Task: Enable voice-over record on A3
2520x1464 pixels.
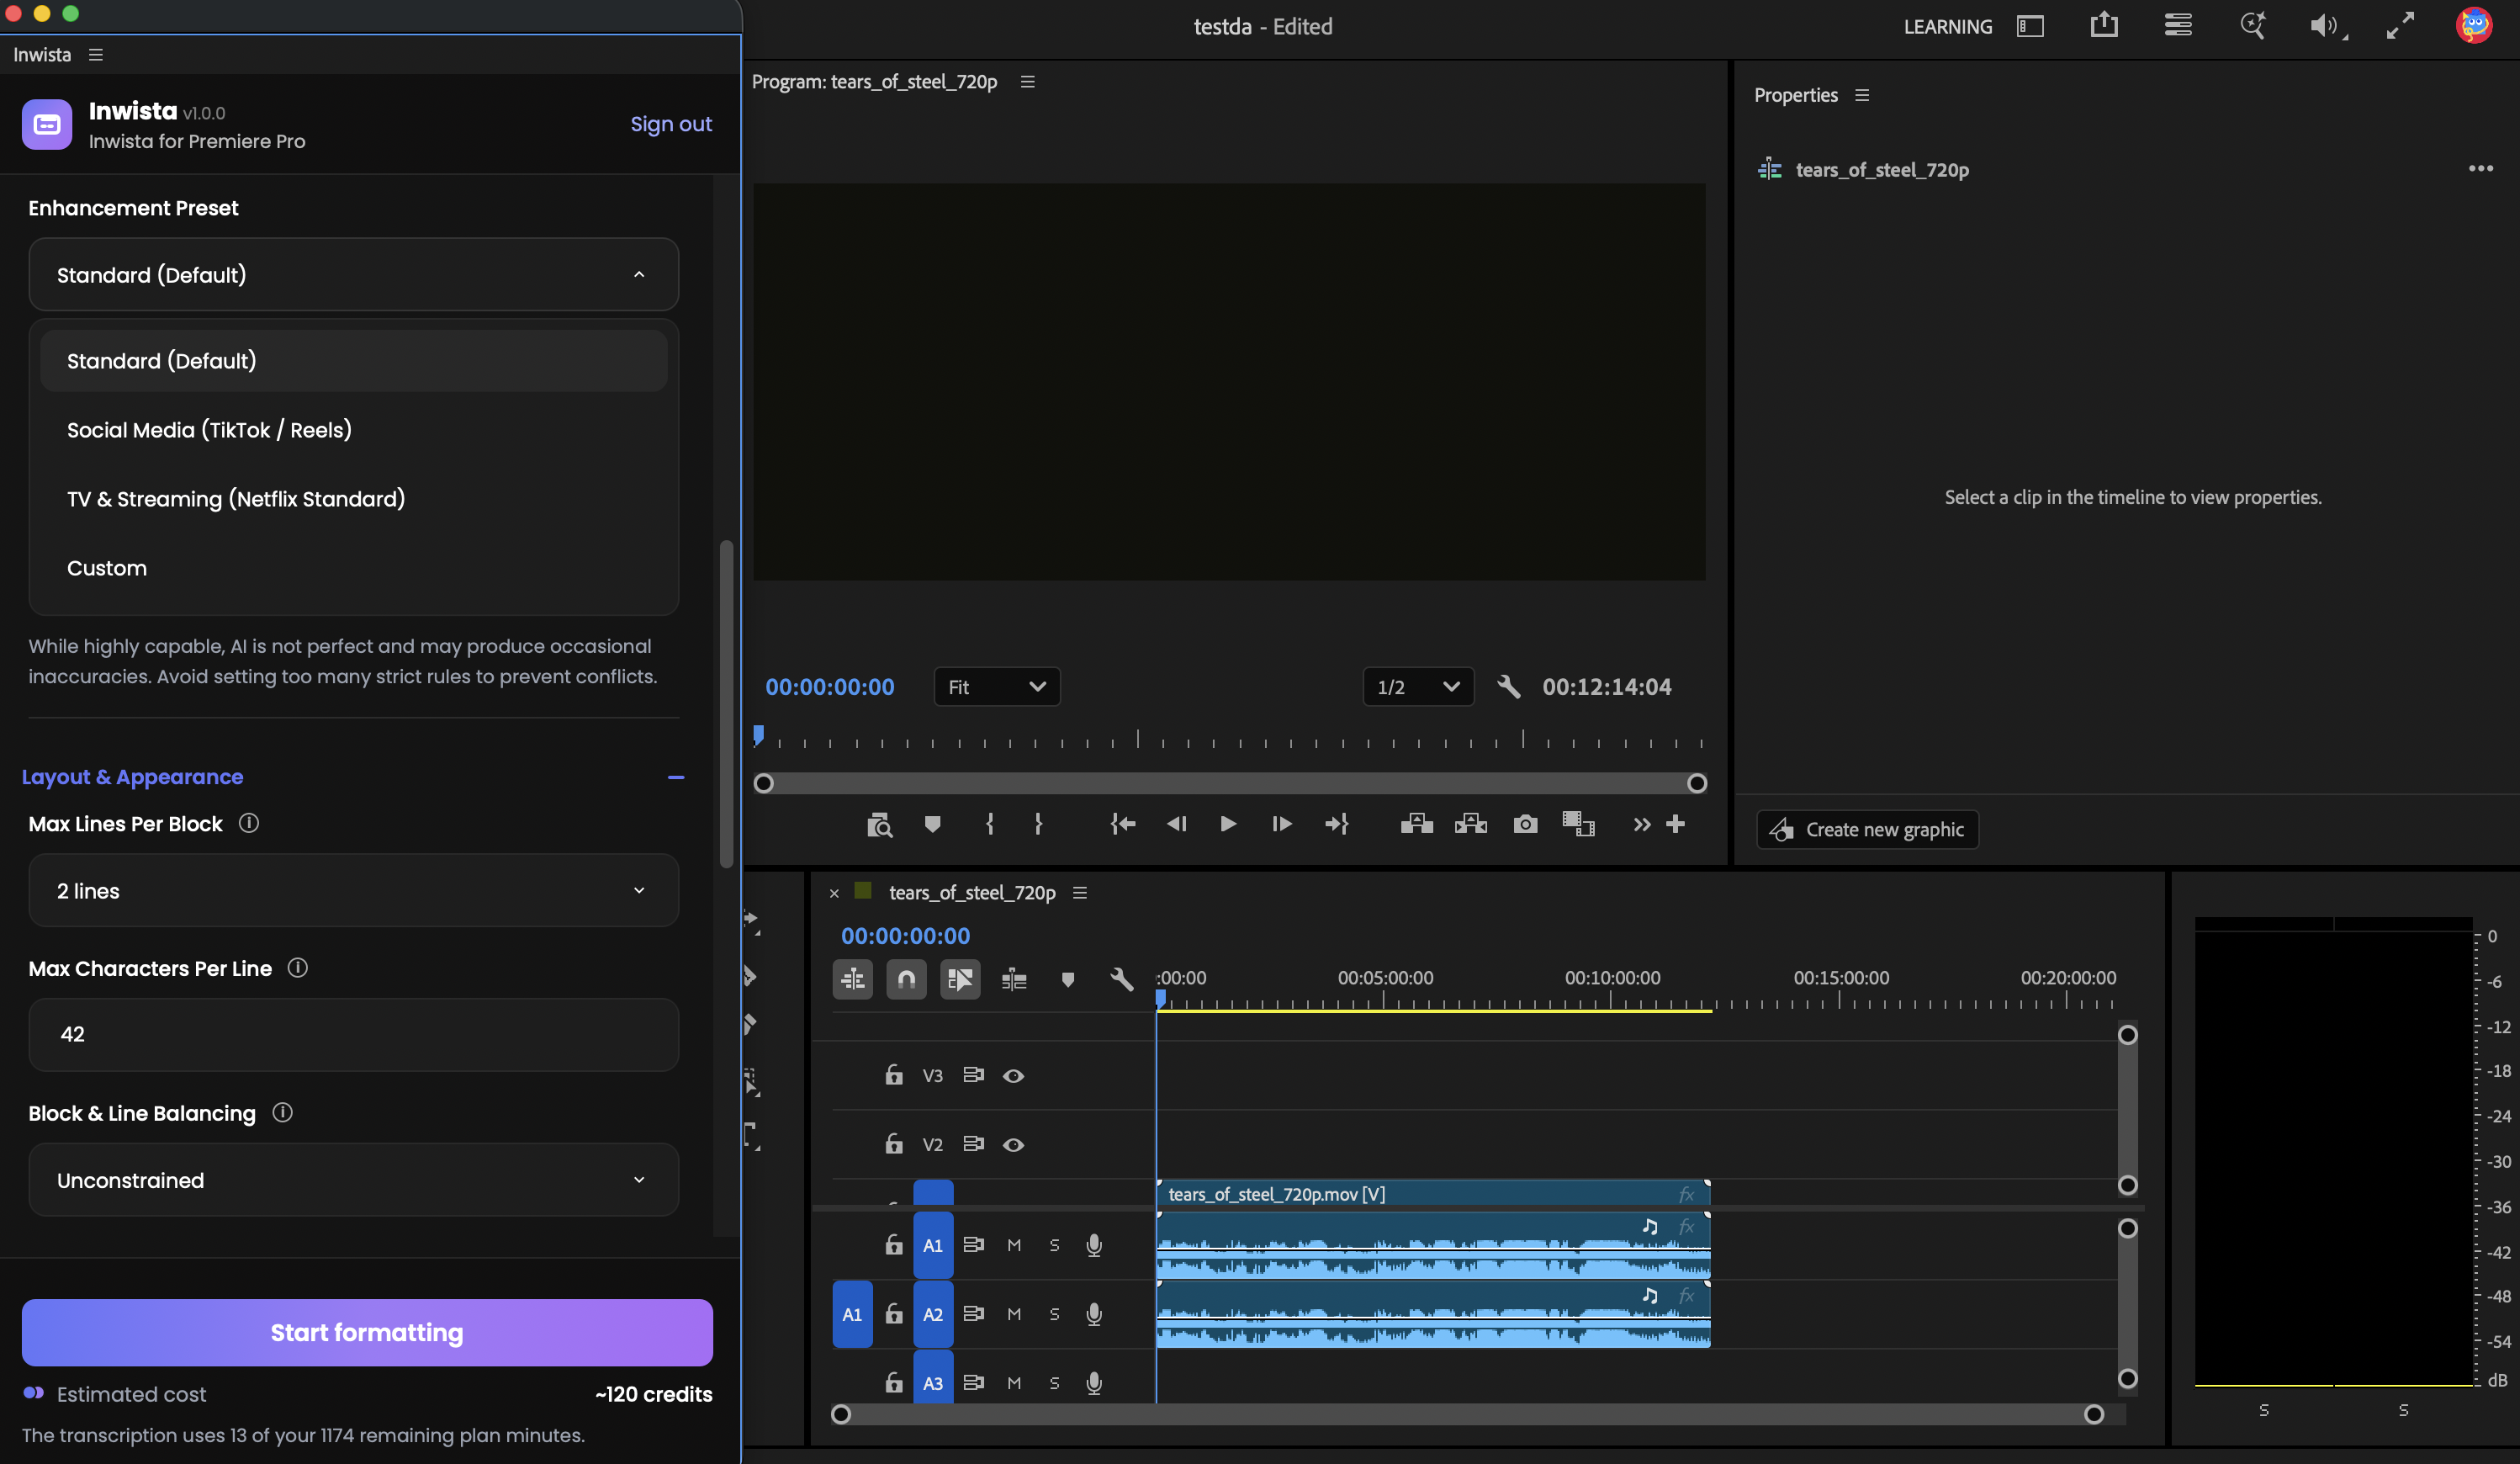Action: pyautogui.click(x=1094, y=1383)
